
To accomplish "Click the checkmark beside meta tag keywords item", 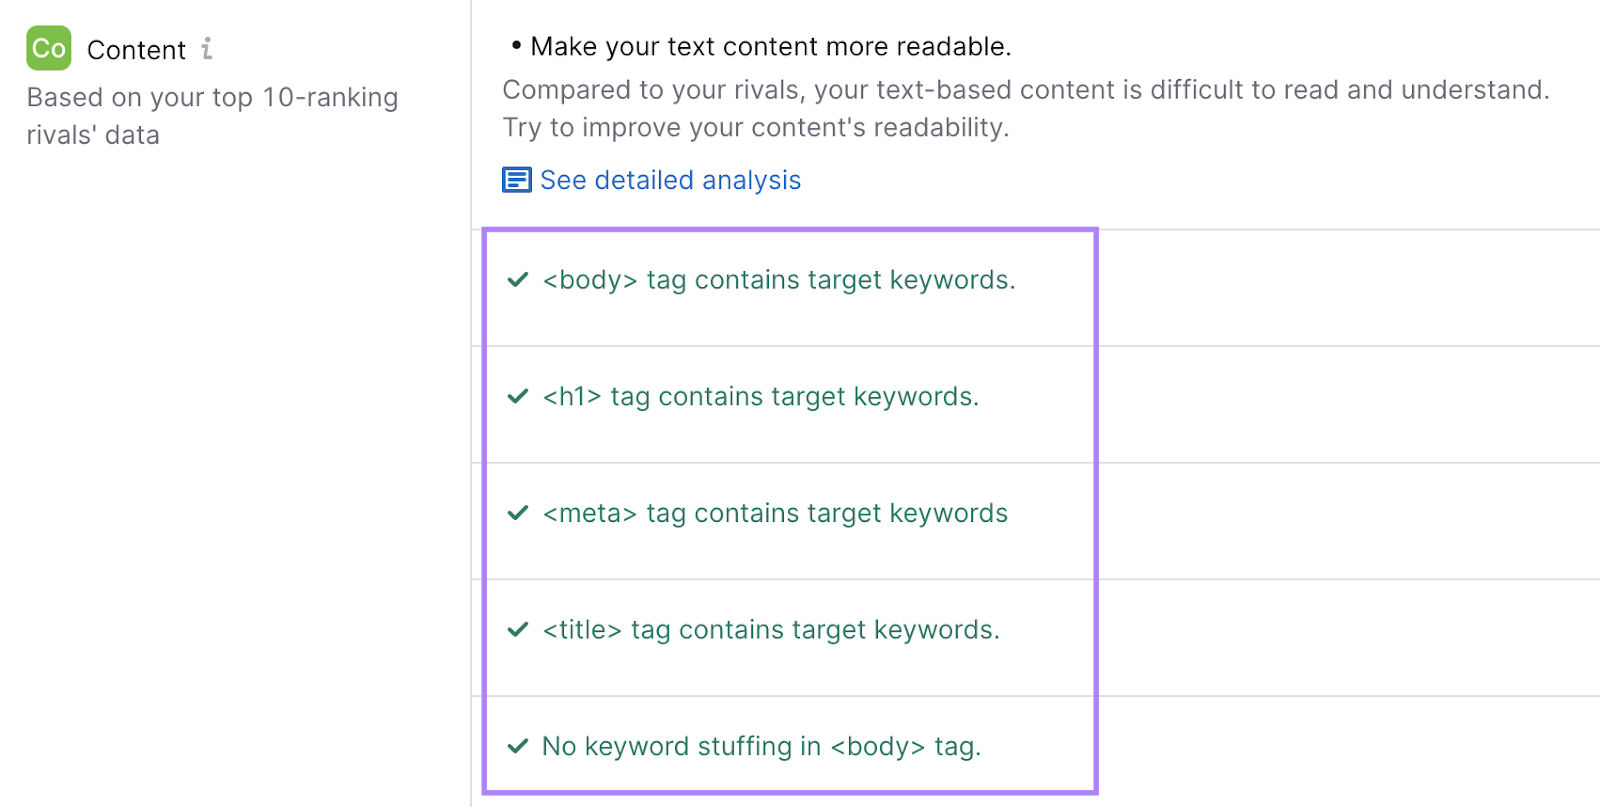I will [517, 514].
